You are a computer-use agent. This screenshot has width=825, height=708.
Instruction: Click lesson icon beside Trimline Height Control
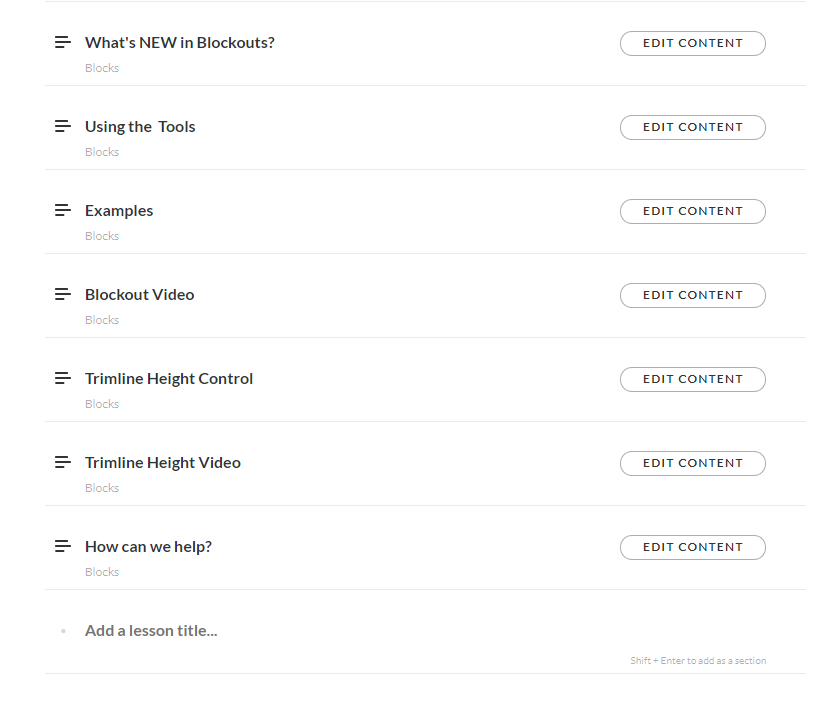pyautogui.click(x=63, y=378)
